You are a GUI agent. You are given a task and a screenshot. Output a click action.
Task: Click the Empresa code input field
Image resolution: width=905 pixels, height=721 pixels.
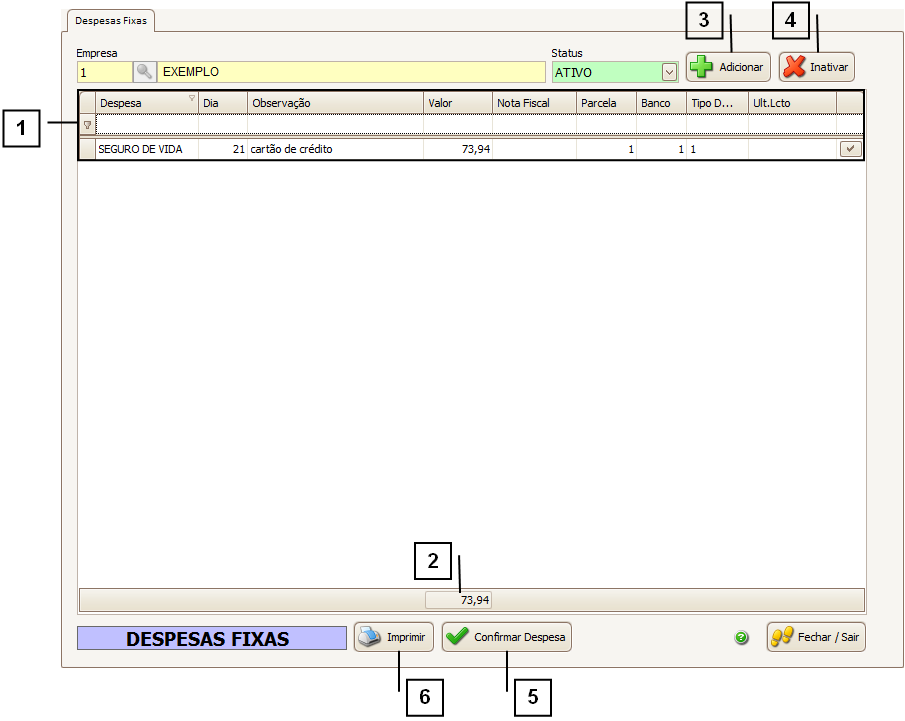pyautogui.click(x=104, y=72)
